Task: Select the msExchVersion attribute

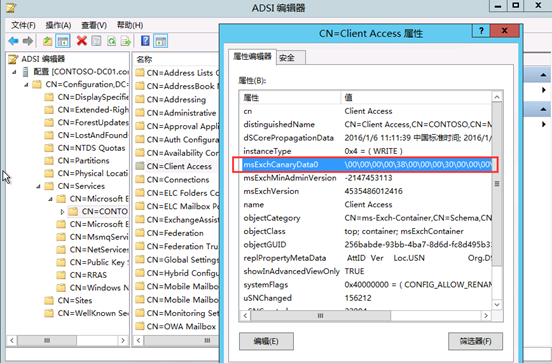Action: click(271, 191)
